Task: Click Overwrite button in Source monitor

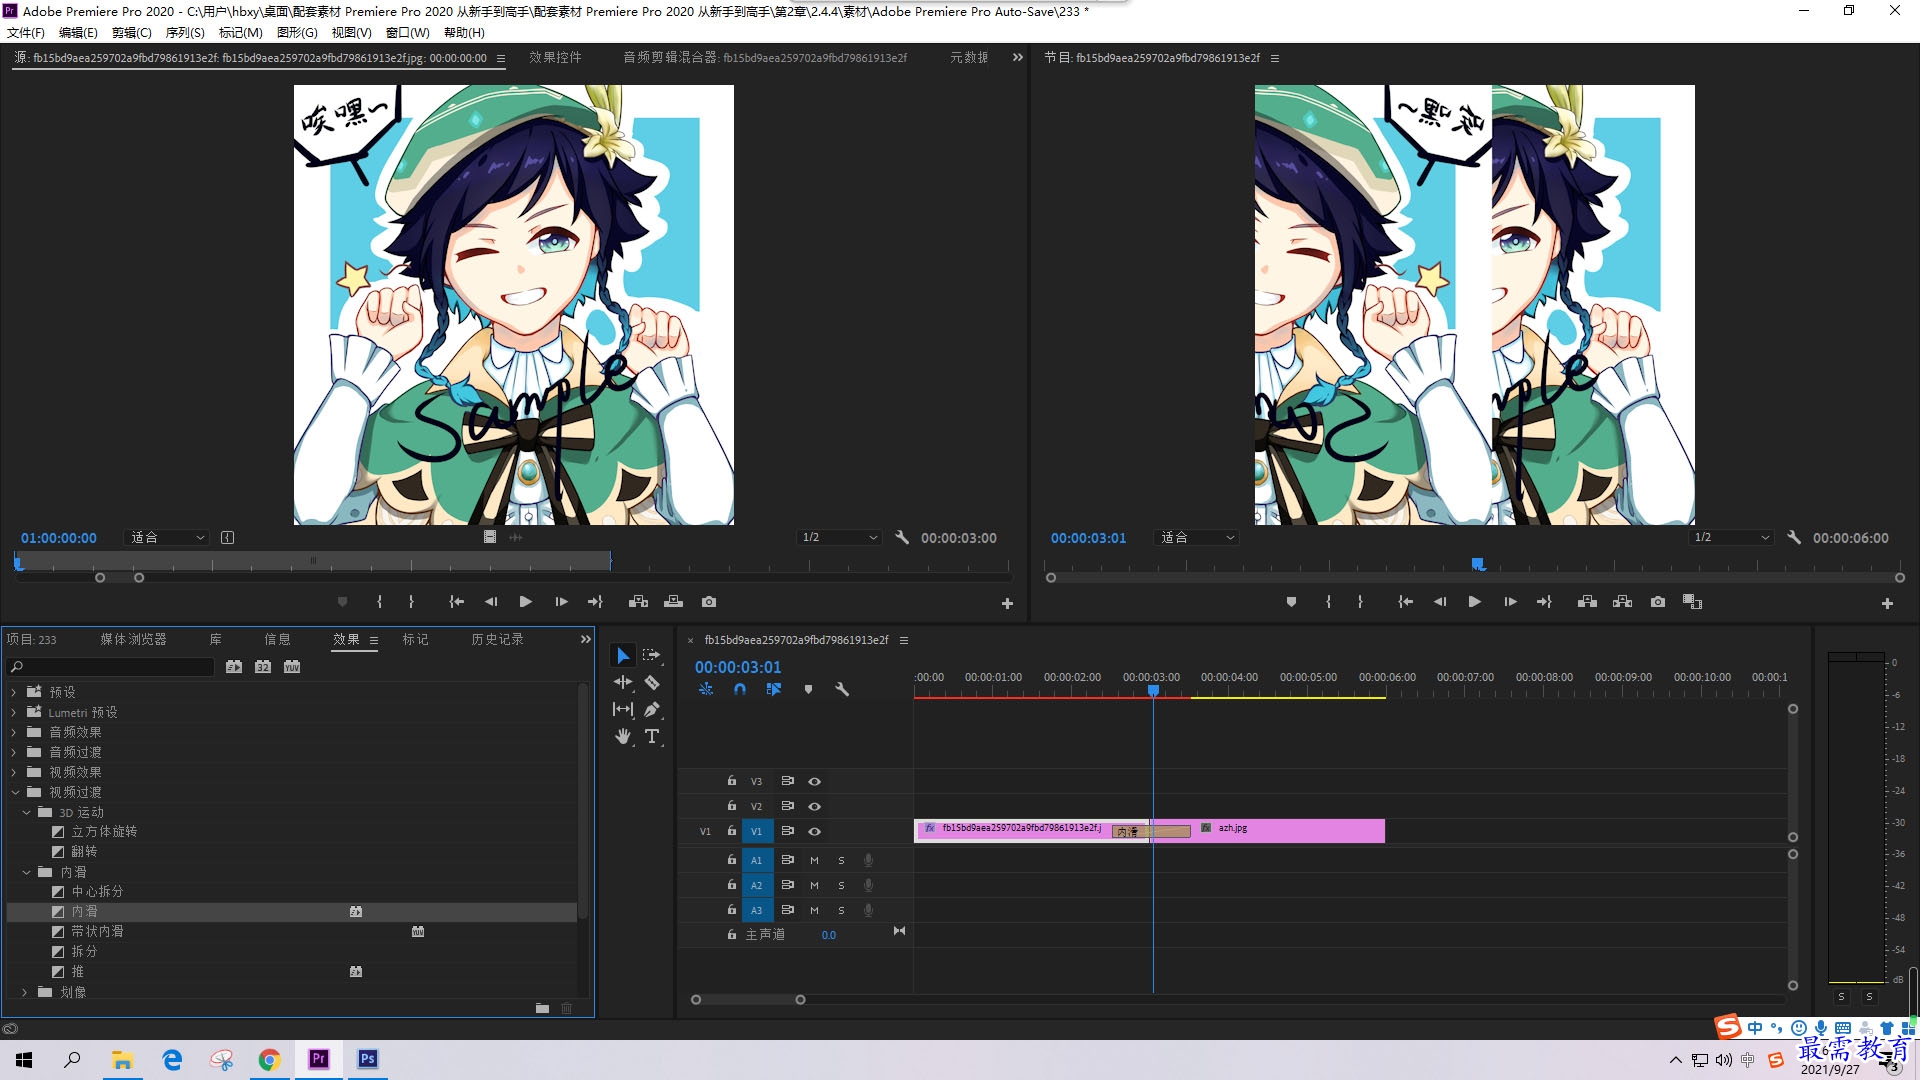Action: 673,602
